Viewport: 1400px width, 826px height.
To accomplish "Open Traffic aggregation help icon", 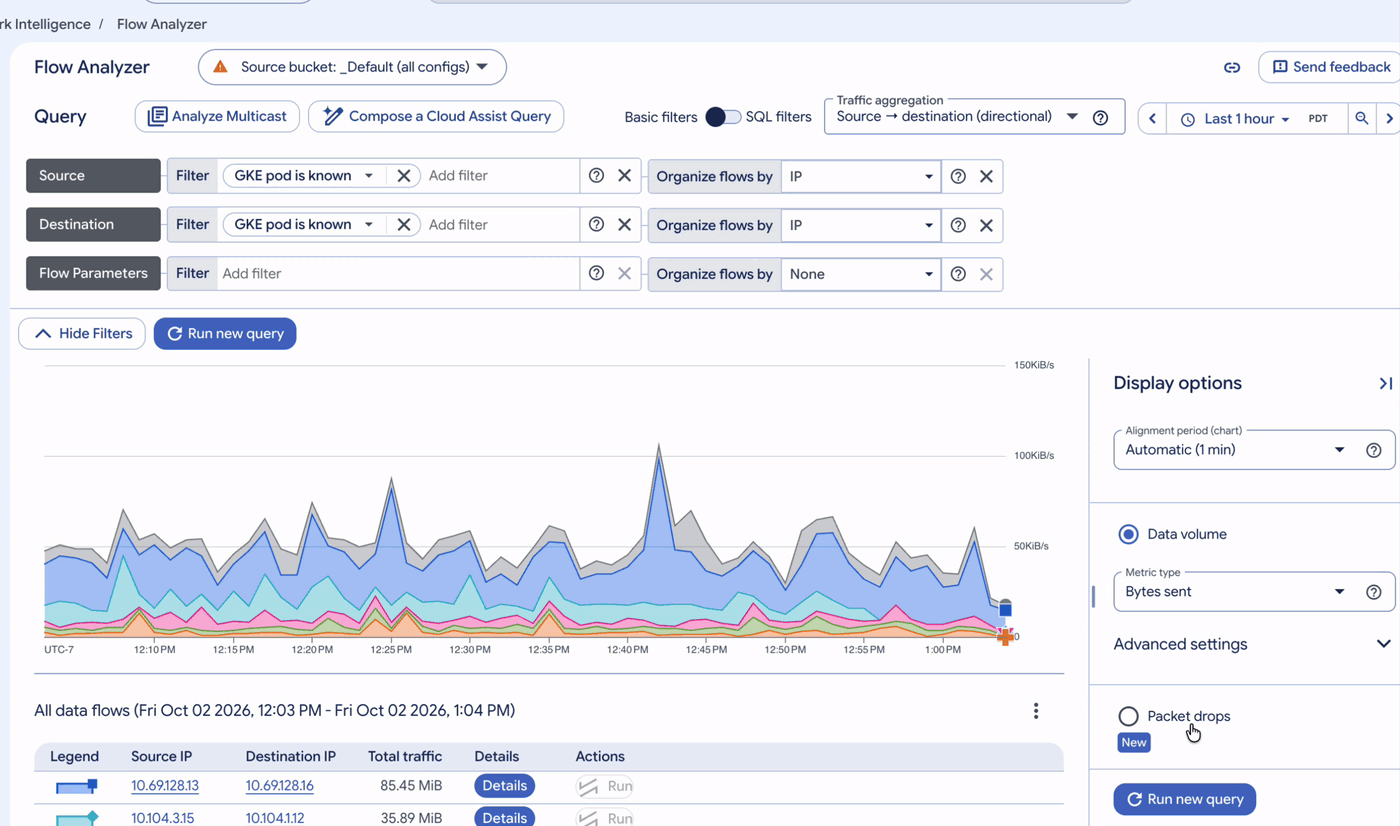I will point(1100,117).
